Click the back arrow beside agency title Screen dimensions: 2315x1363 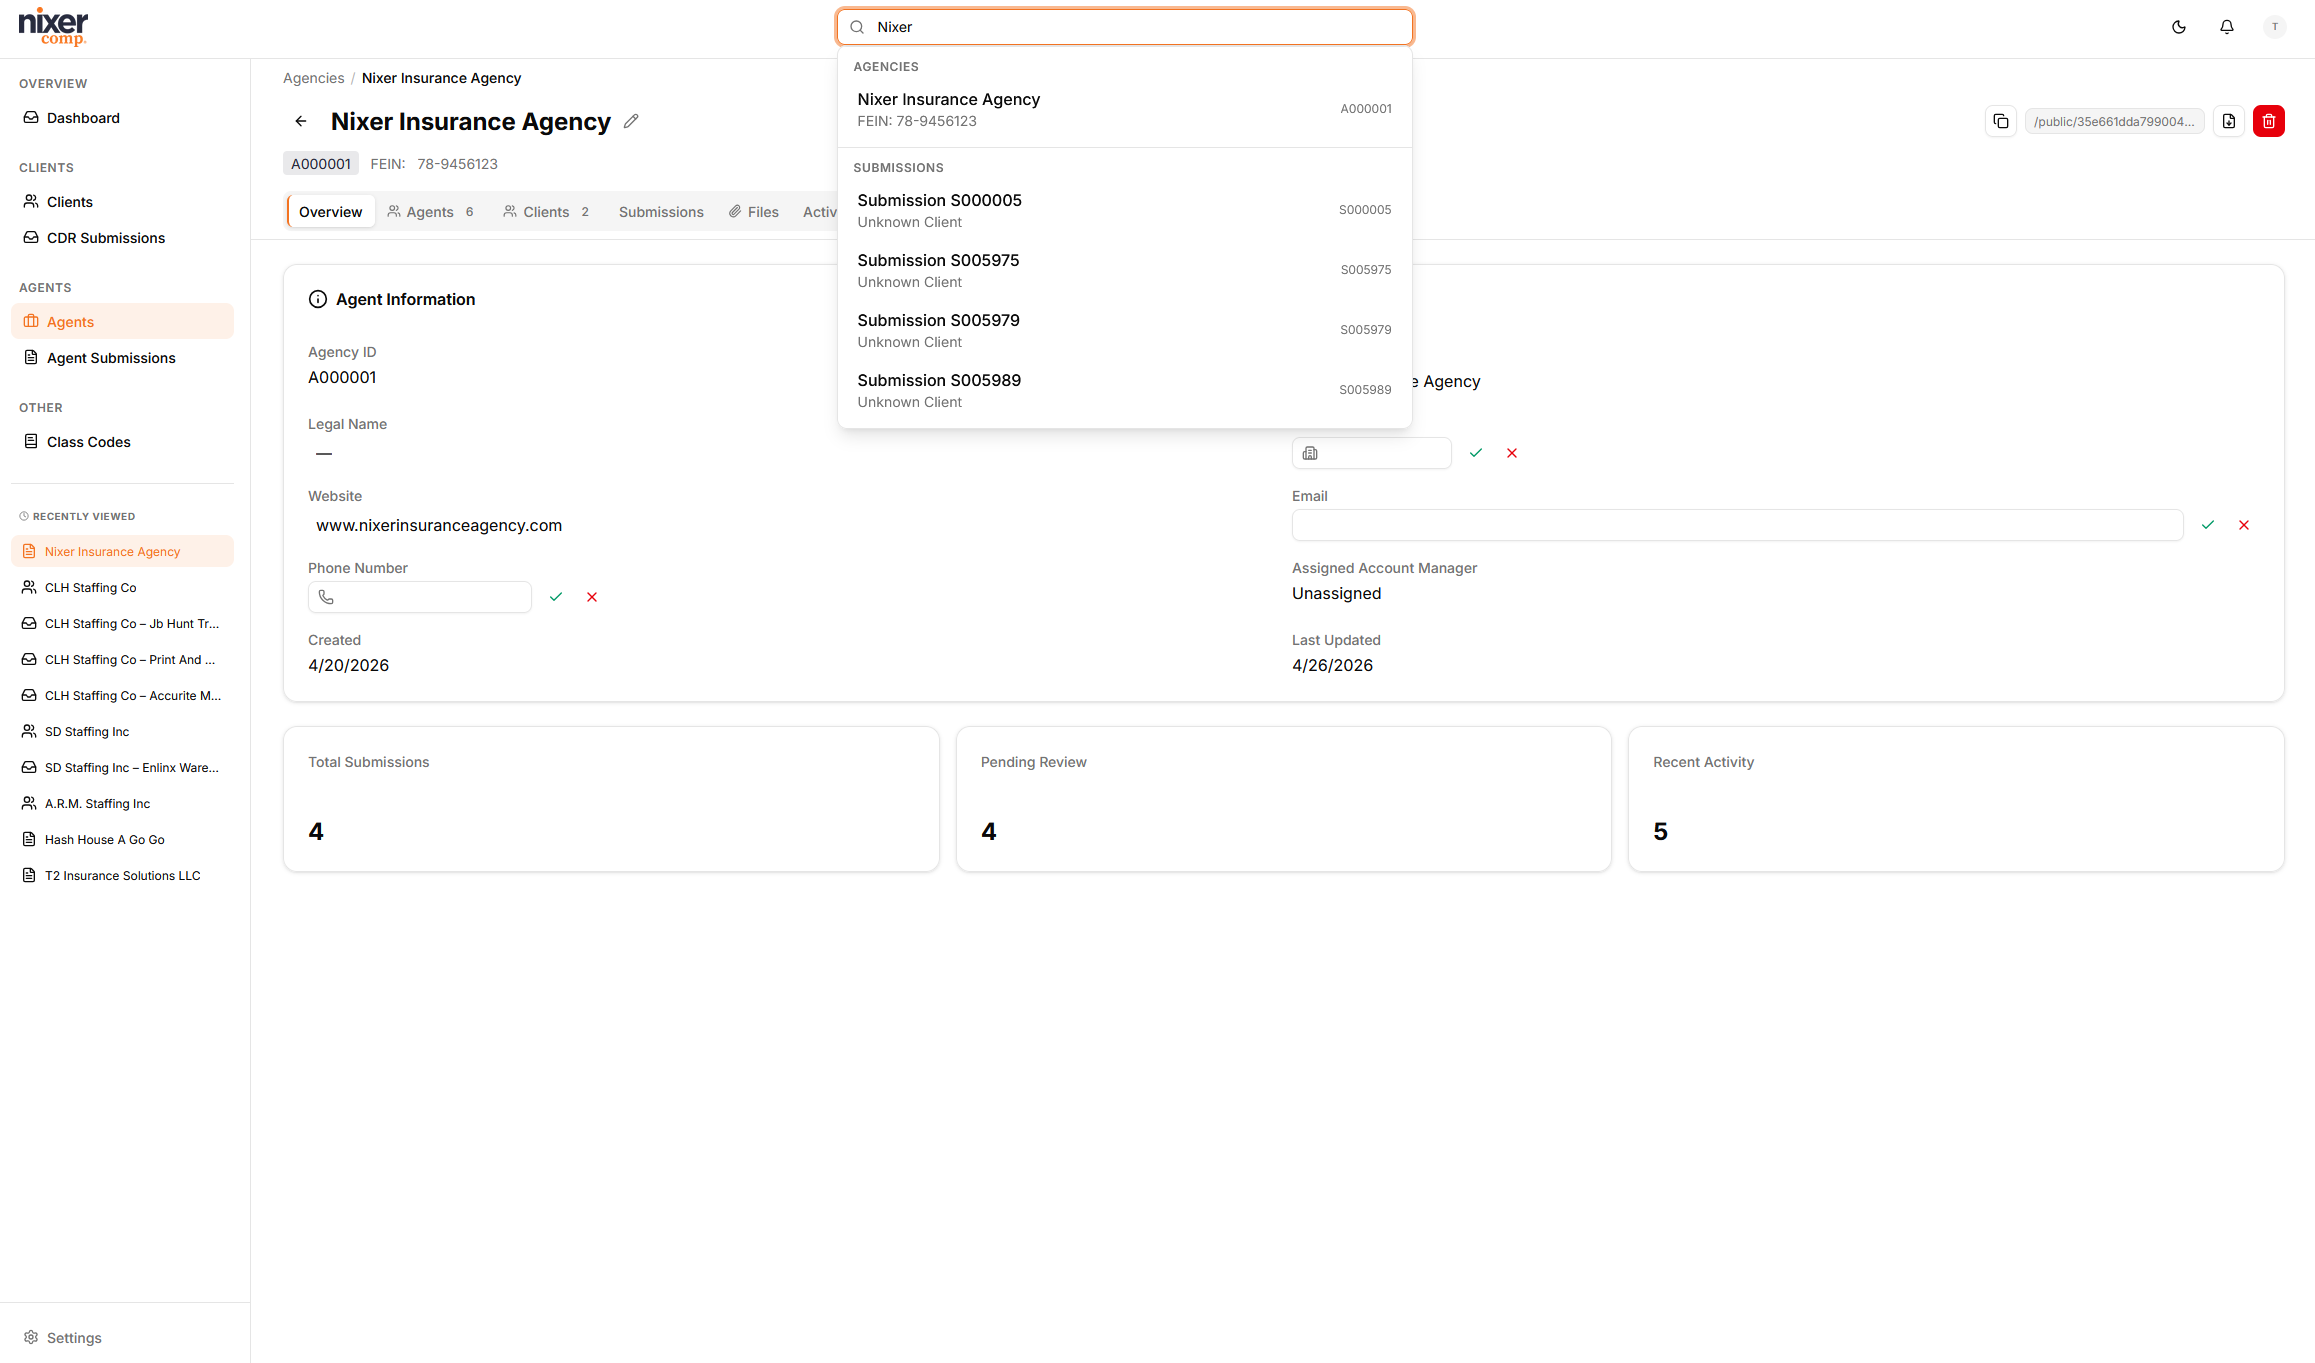[x=301, y=121]
